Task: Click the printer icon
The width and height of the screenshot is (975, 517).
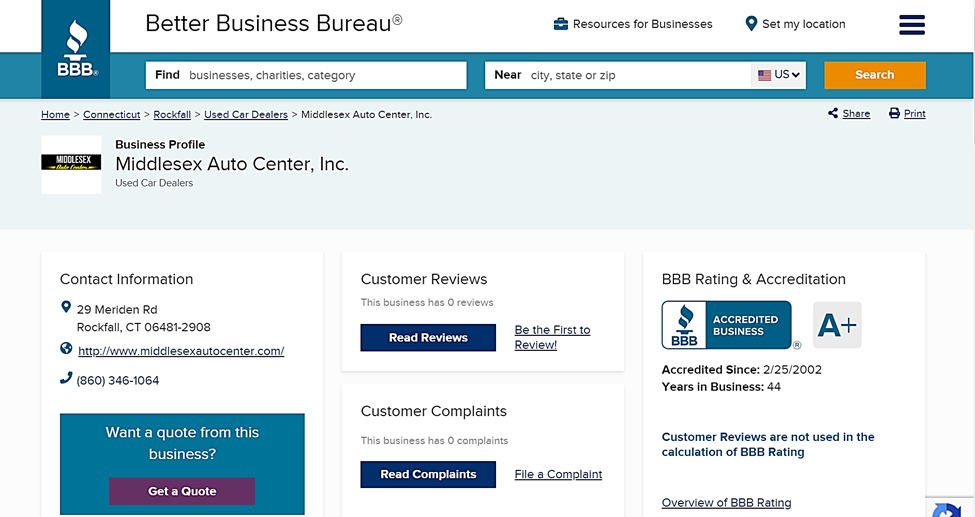Action: click(x=894, y=113)
